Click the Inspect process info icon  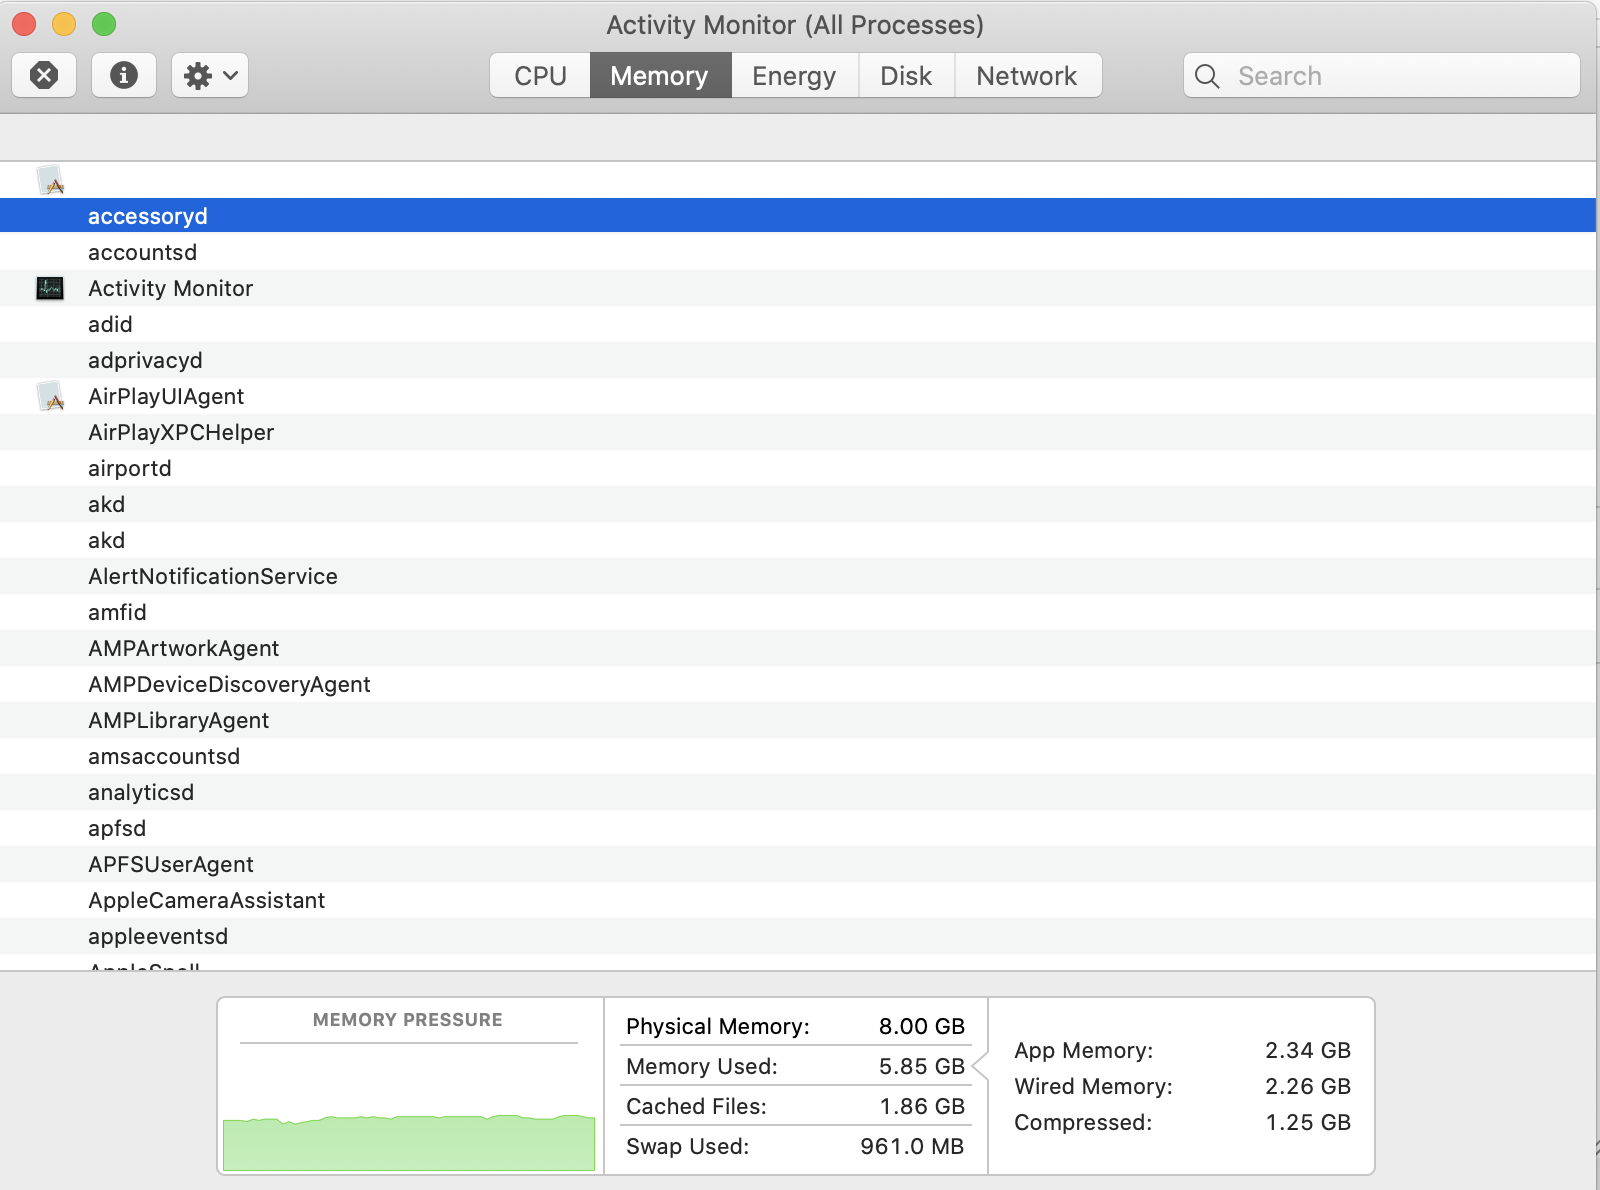point(124,75)
